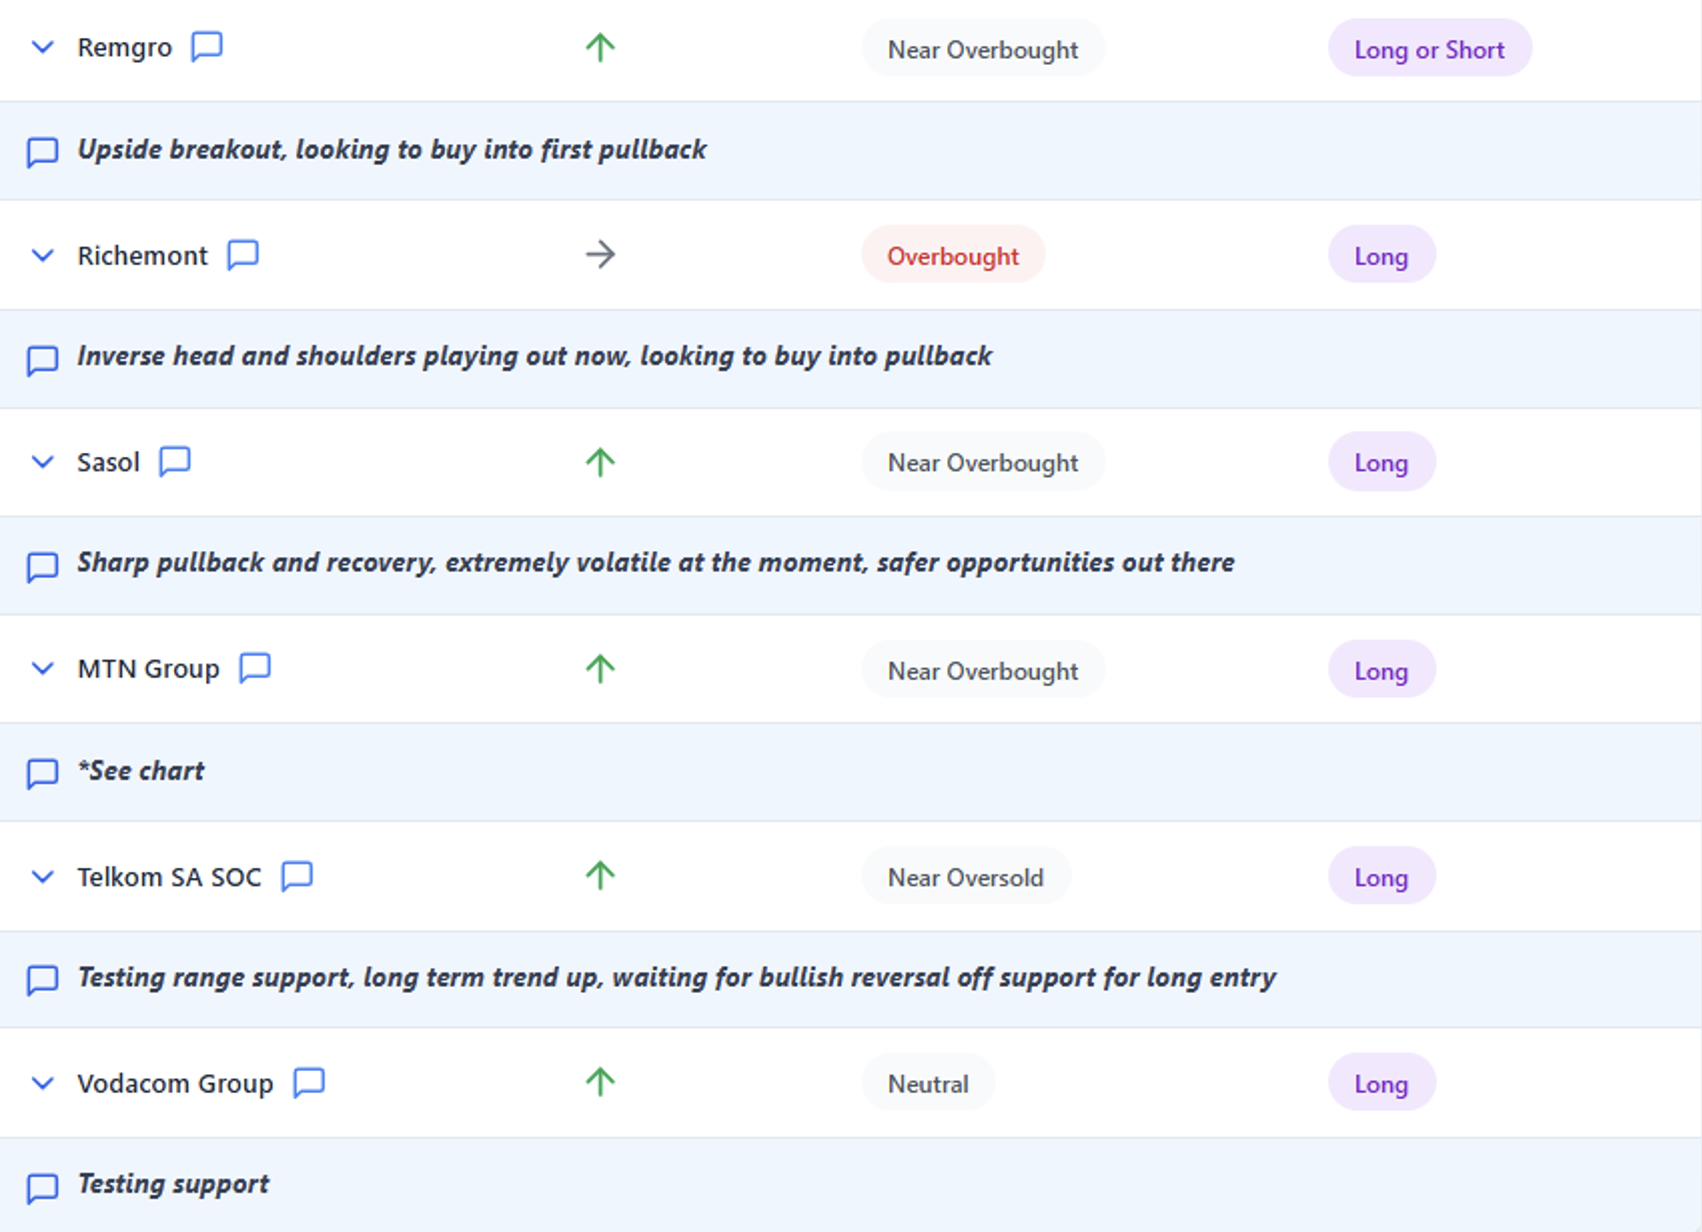This screenshot has width=1702, height=1232.
Task: Click the comment icon beside Sasol
Action: point(174,462)
